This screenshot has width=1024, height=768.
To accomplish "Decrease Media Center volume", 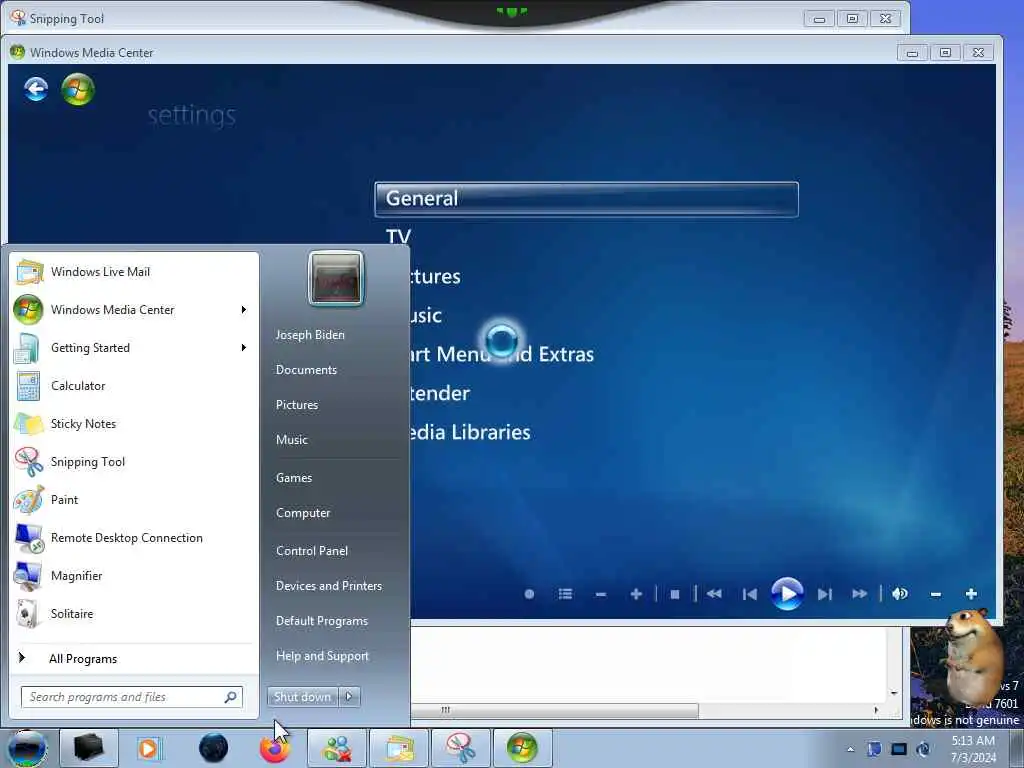I will click(936, 594).
